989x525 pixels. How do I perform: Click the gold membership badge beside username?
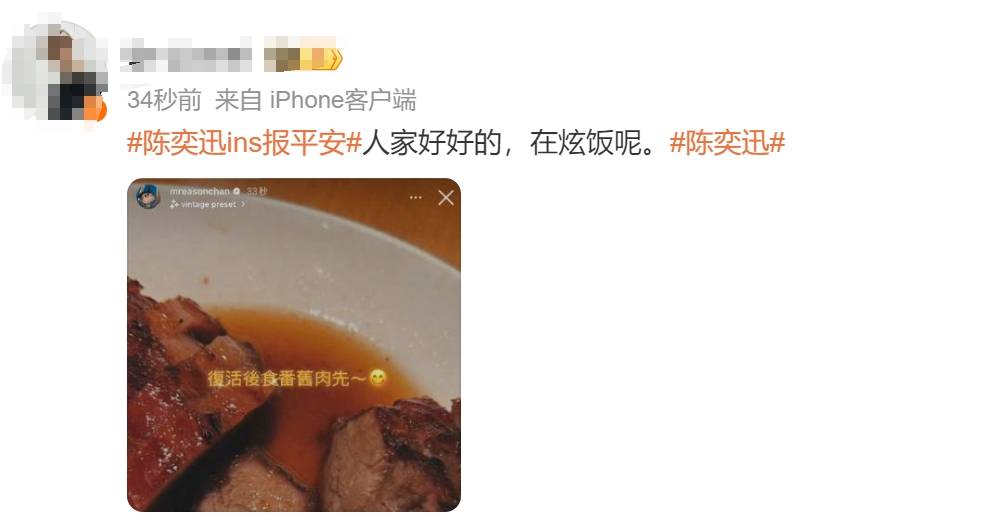pyautogui.click(x=303, y=58)
